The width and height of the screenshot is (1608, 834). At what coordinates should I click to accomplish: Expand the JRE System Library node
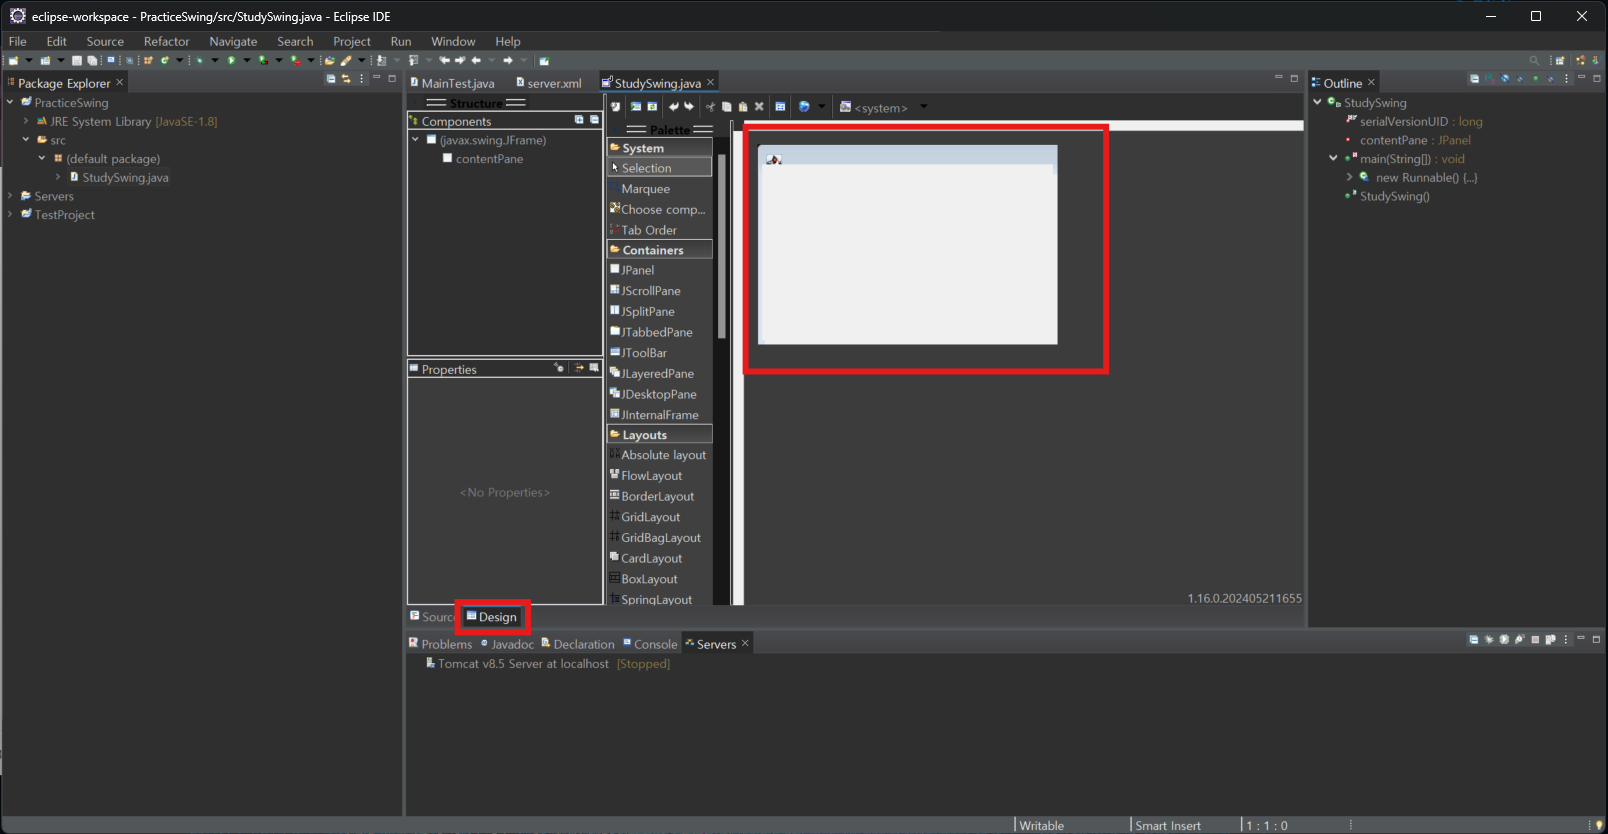click(26, 121)
